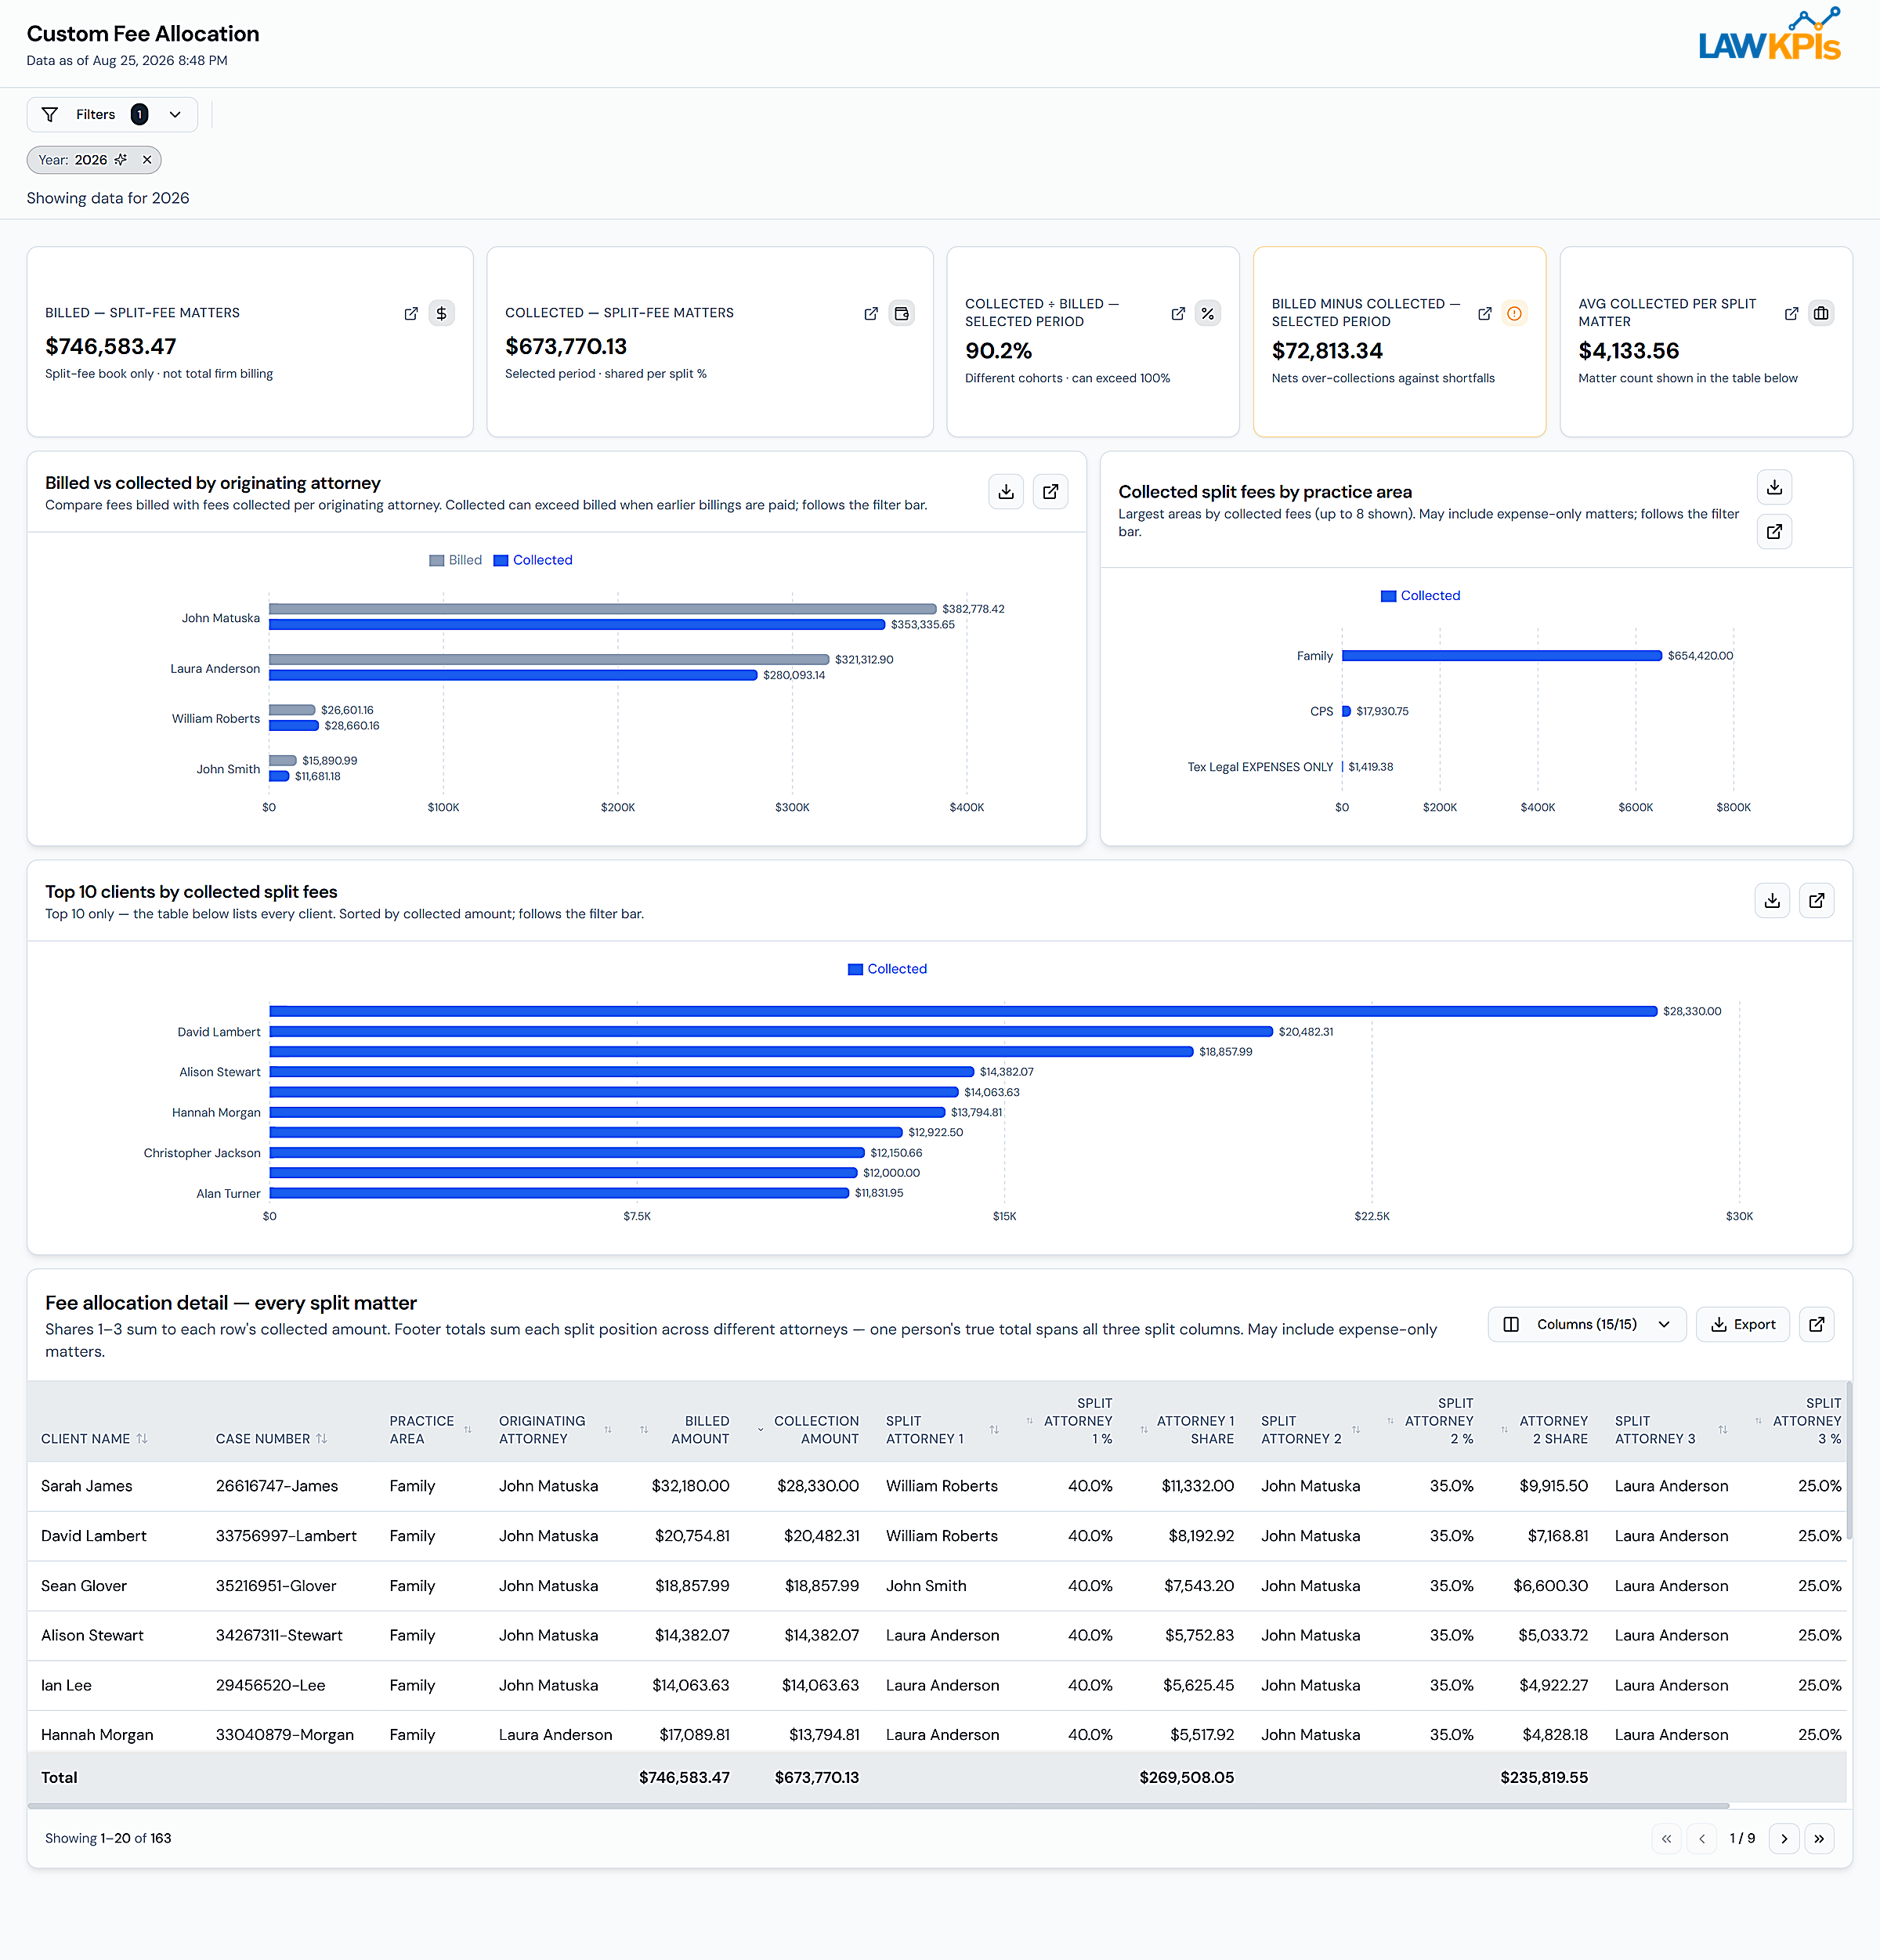Click the table's vertical scrollbar
The width and height of the screenshot is (1880, 1960).
click(x=1848, y=1461)
